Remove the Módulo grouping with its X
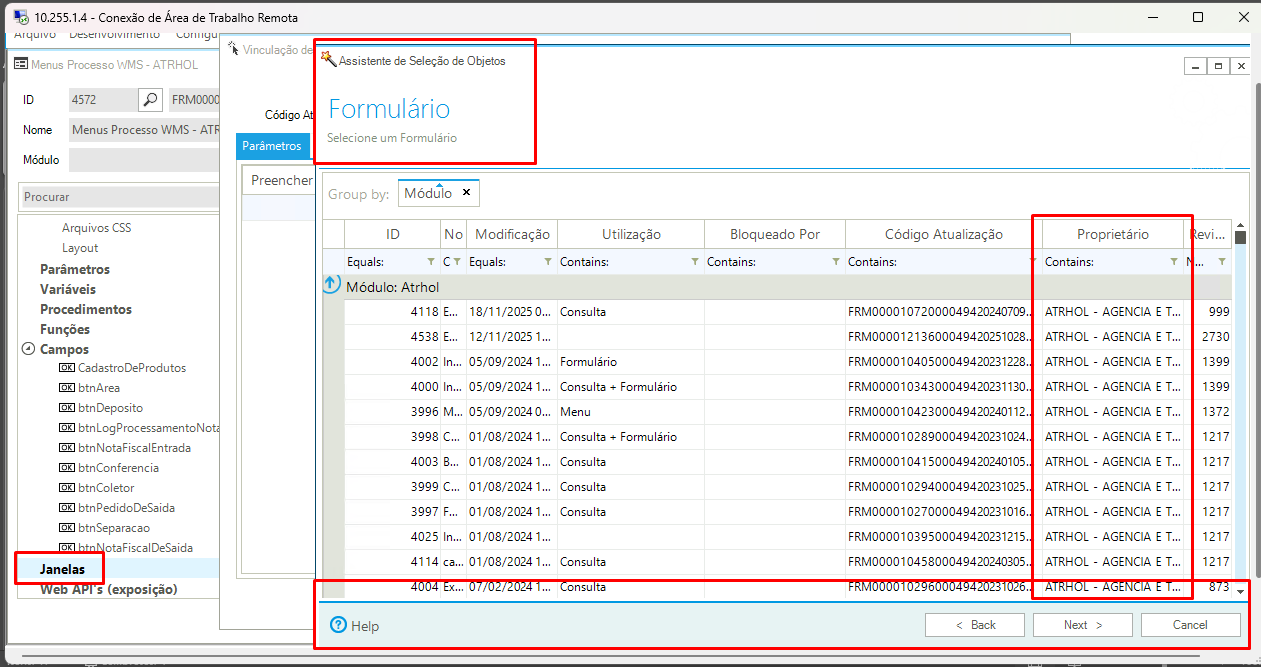 click(466, 193)
